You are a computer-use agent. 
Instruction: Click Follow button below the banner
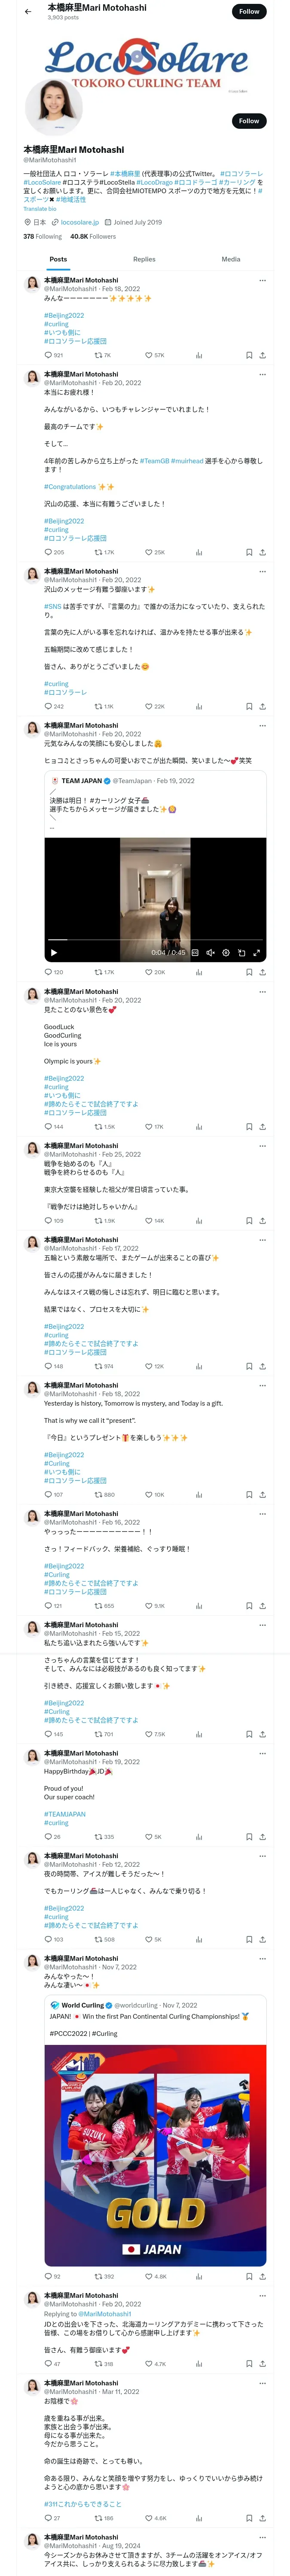(248, 121)
